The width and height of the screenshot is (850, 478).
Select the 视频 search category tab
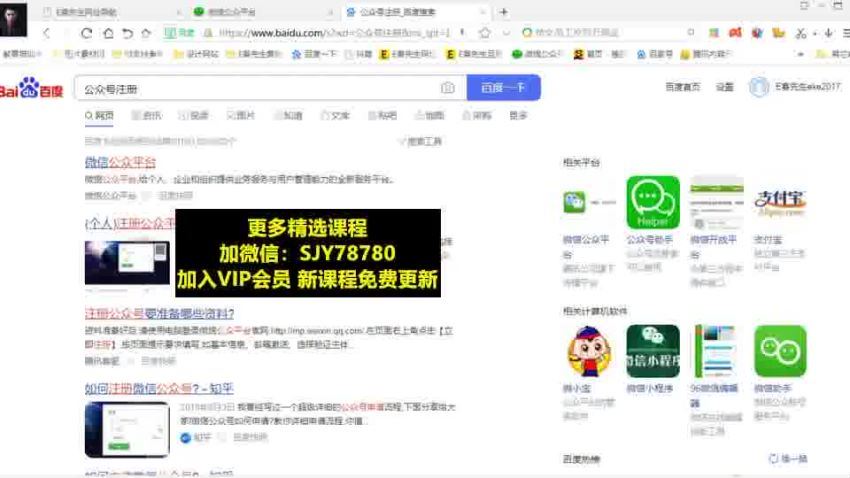coord(194,115)
